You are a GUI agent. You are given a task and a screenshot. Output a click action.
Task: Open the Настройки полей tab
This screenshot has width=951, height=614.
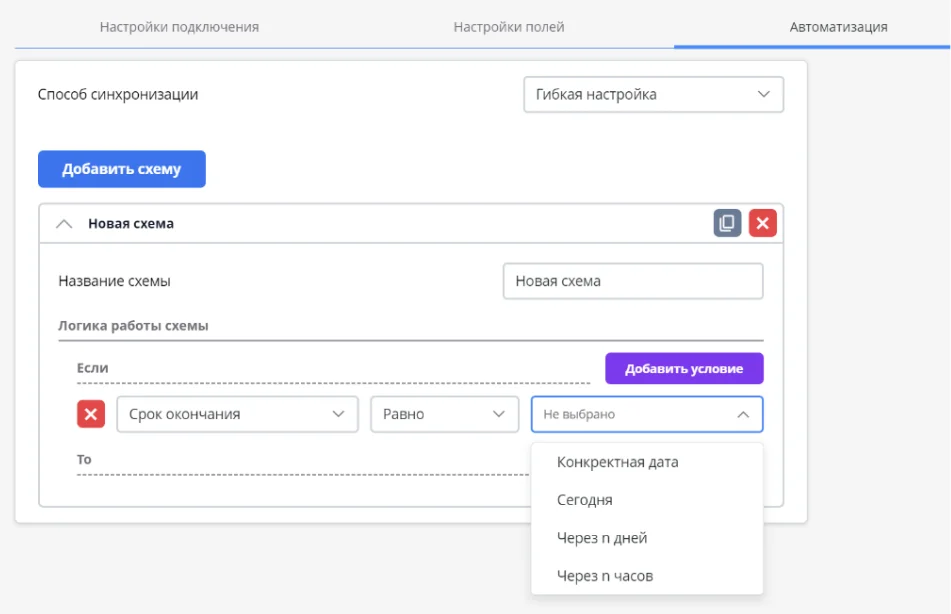509,27
